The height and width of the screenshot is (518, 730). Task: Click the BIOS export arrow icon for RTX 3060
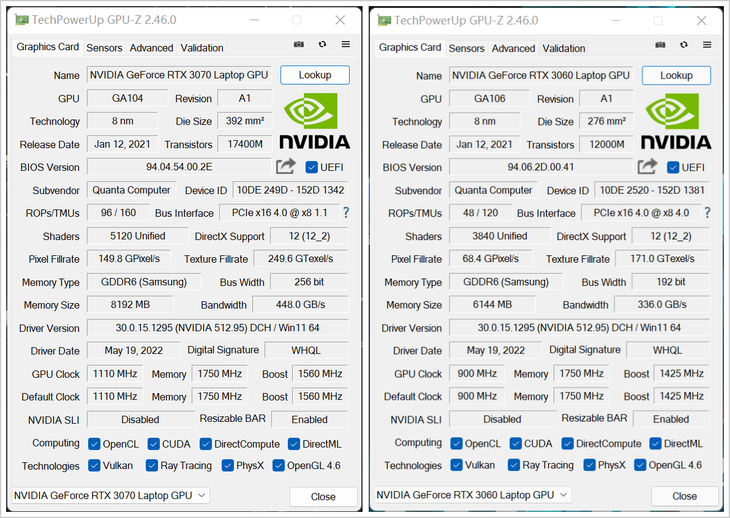(x=648, y=167)
